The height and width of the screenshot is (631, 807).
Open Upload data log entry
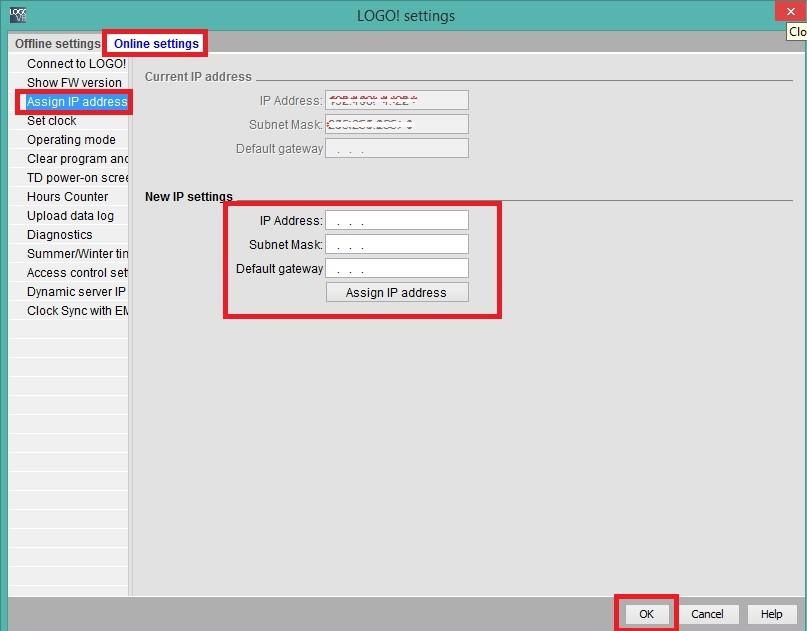pos(70,216)
